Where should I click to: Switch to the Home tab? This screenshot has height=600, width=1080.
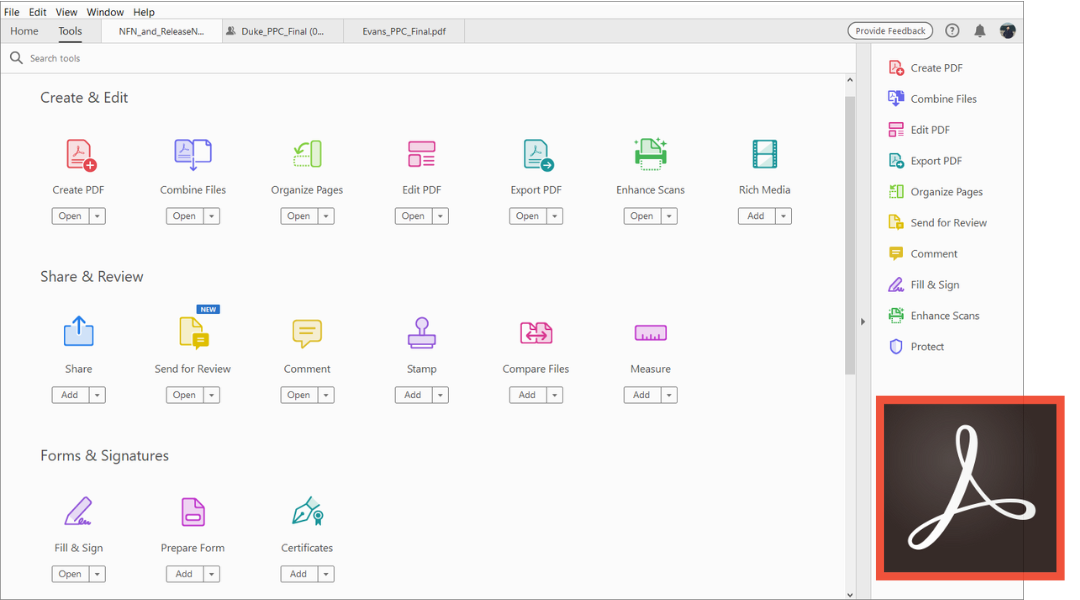pos(24,31)
